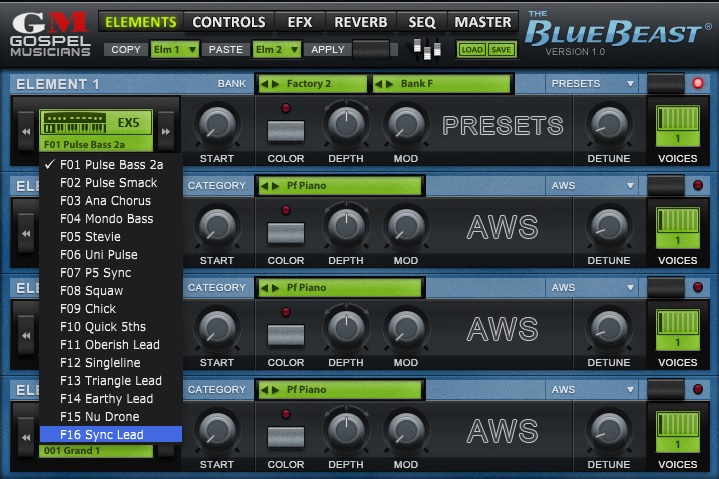The height and width of the screenshot is (479, 719).
Task: Click previous arrow on Factory 2 bank
Action: coord(264,84)
